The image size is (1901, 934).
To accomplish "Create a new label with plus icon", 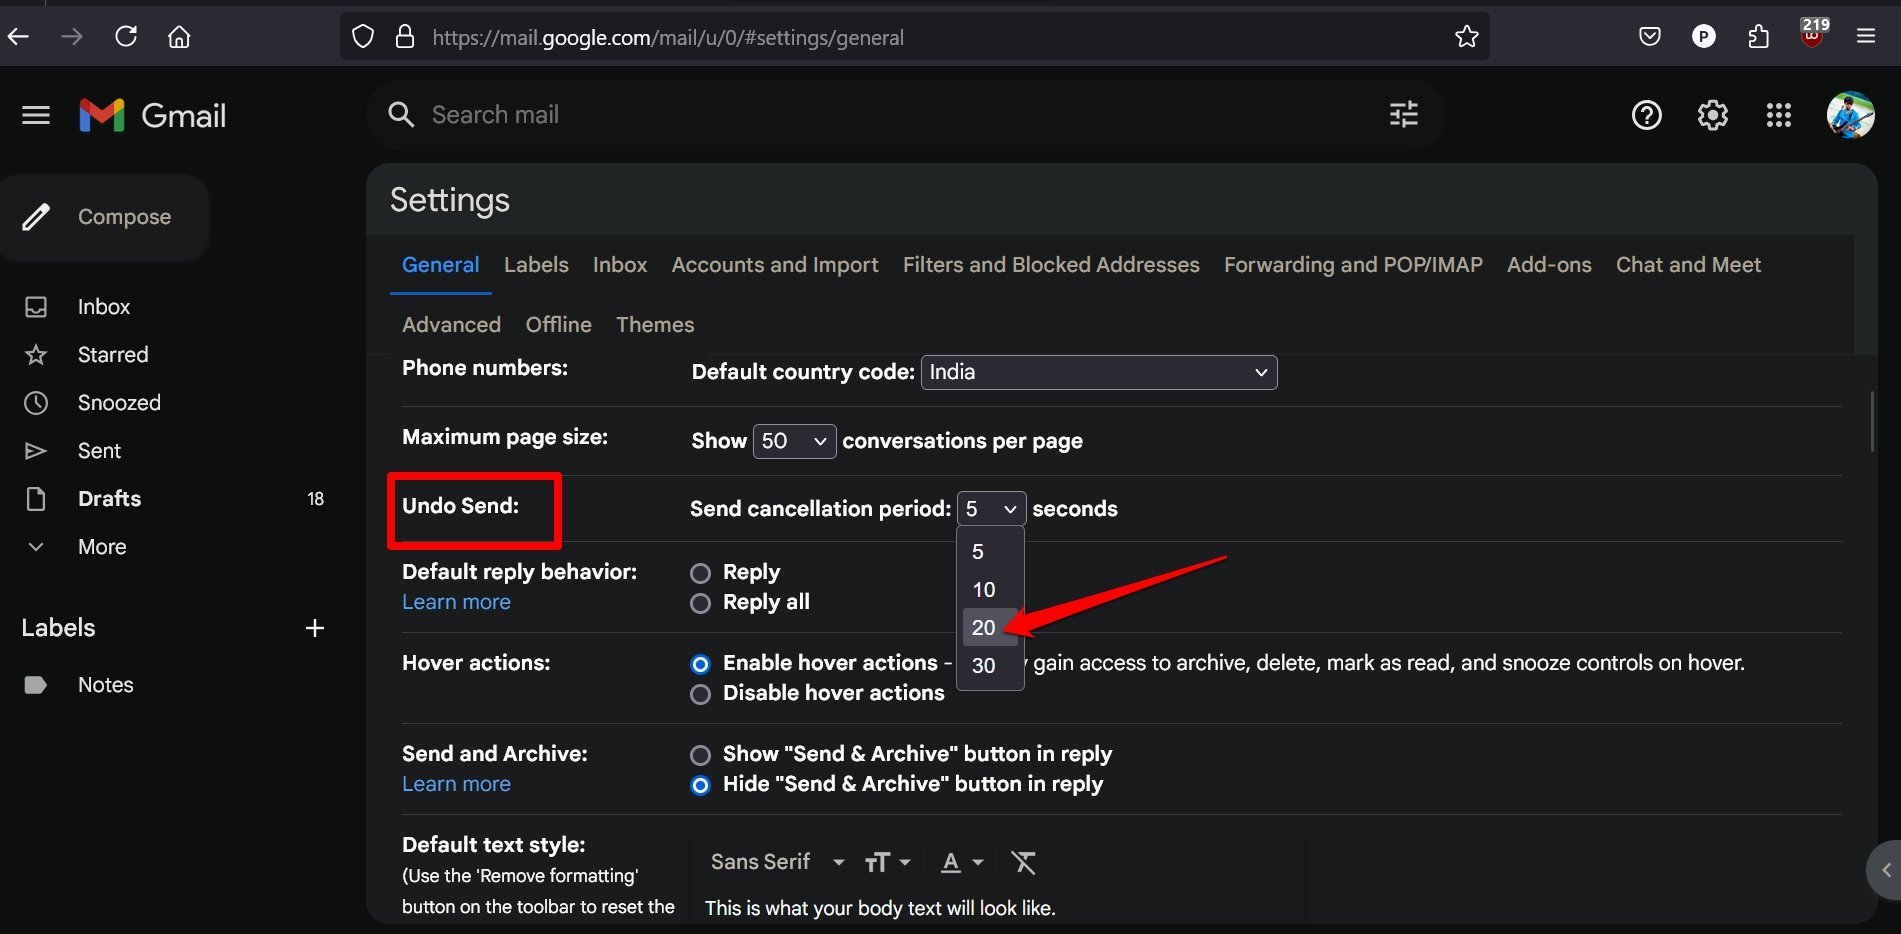I will (x=315, y=628).
